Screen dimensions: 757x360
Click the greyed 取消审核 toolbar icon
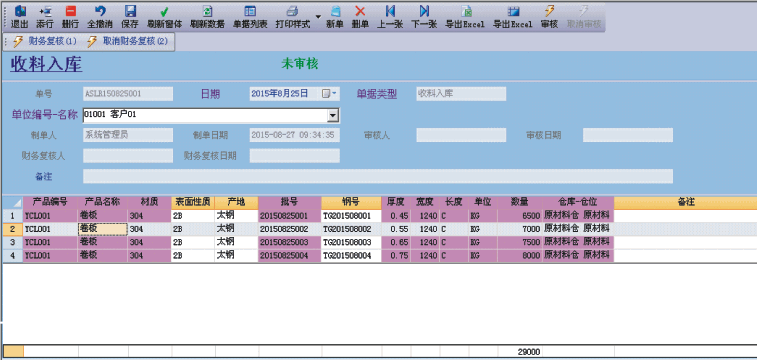(x=584, y=16)
